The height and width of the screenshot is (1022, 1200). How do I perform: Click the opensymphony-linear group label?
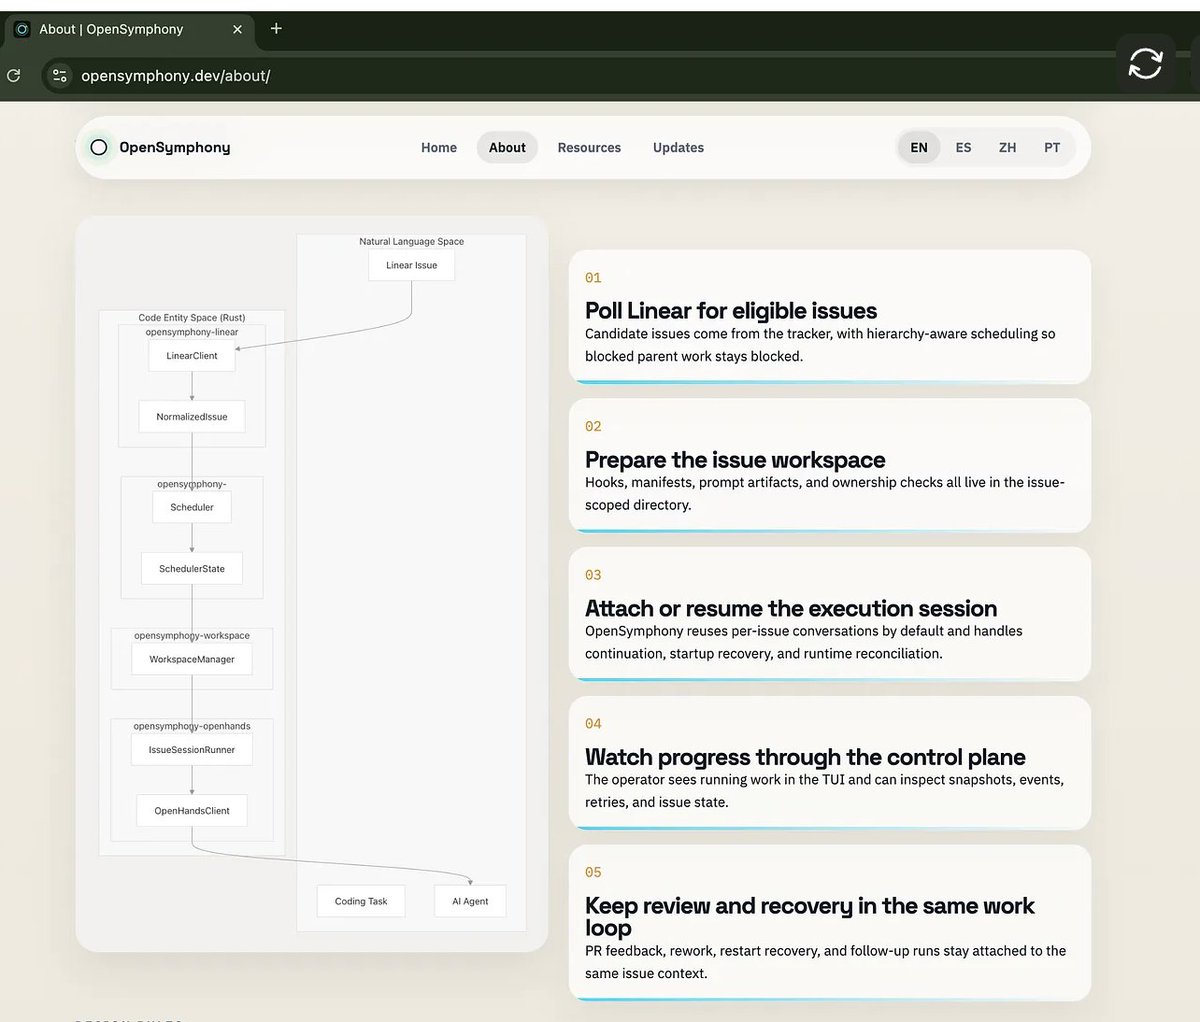tap(192, 332)
